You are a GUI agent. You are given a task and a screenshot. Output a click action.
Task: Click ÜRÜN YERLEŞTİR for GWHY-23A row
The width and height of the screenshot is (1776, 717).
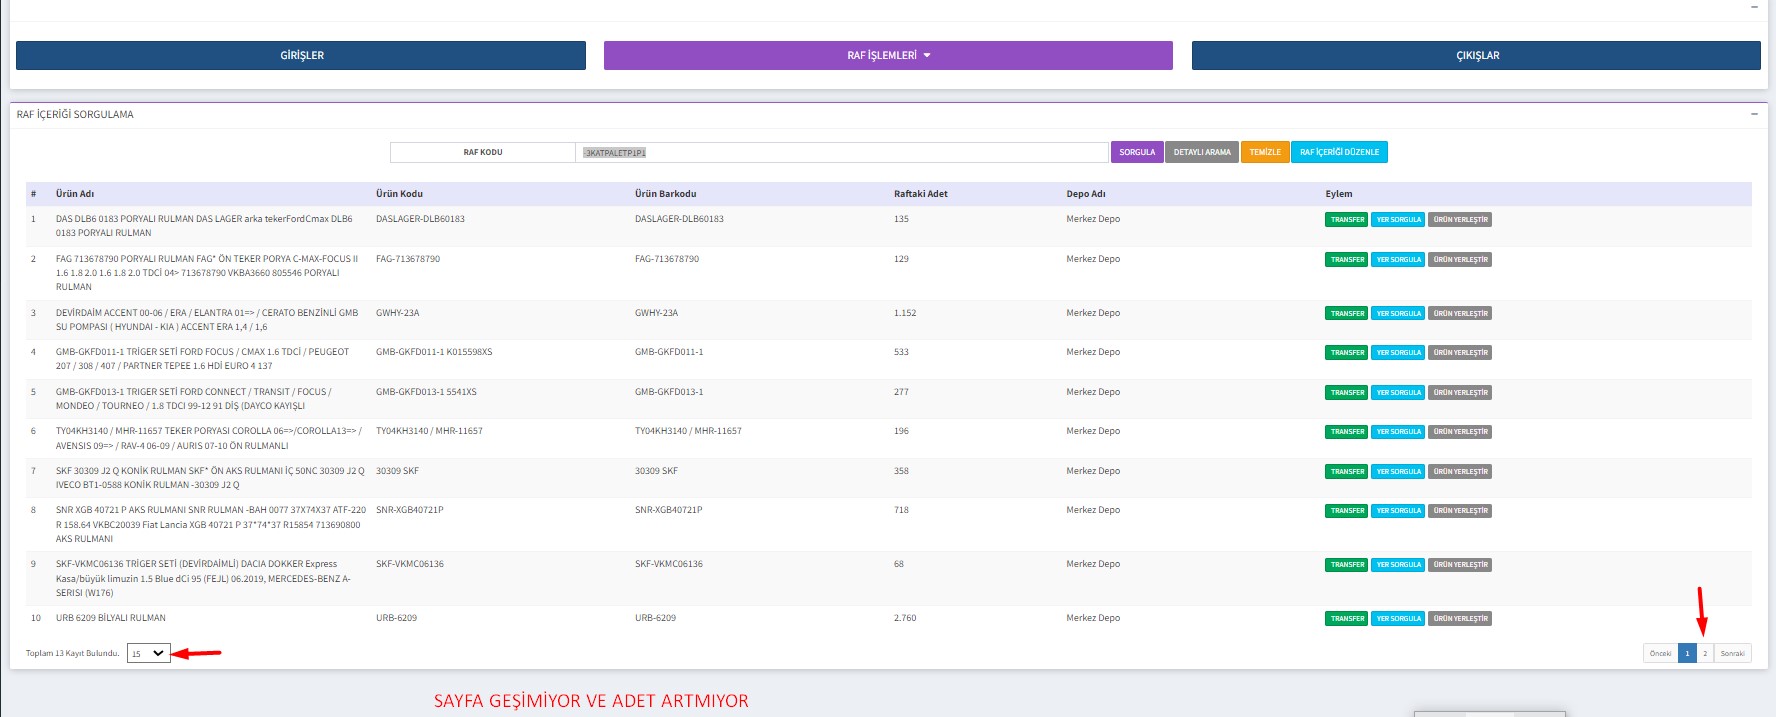tap(1460, 314)
